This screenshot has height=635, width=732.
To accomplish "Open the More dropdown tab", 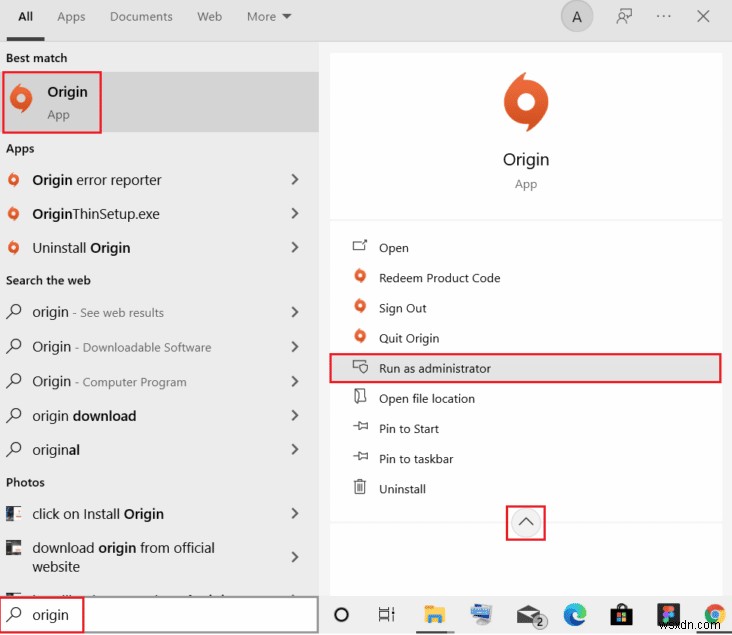I will pos(269,17).
